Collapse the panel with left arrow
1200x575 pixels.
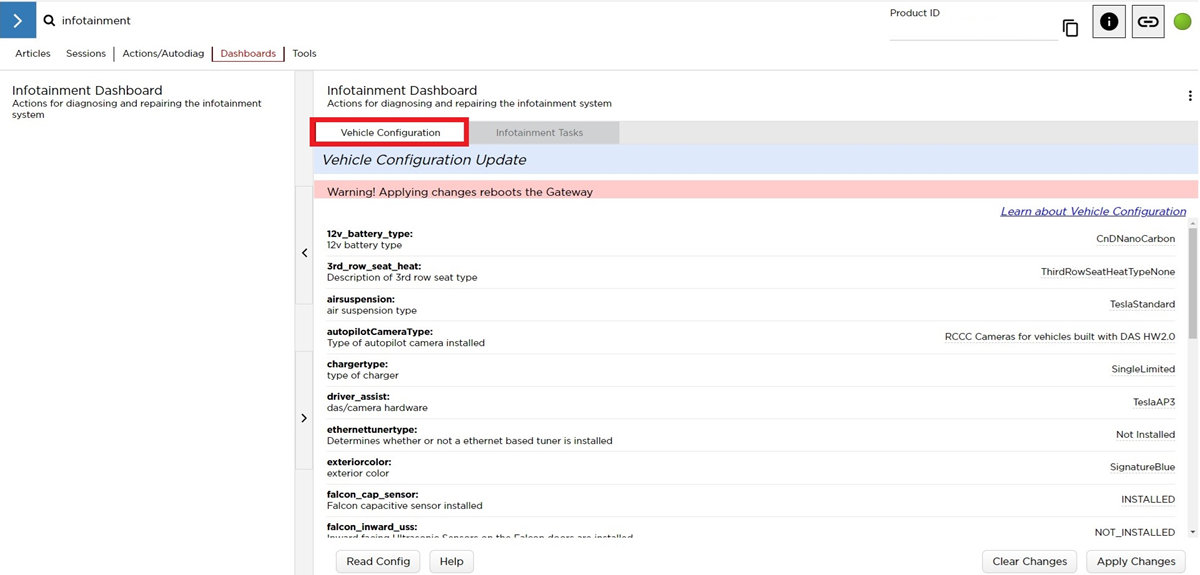304,254
